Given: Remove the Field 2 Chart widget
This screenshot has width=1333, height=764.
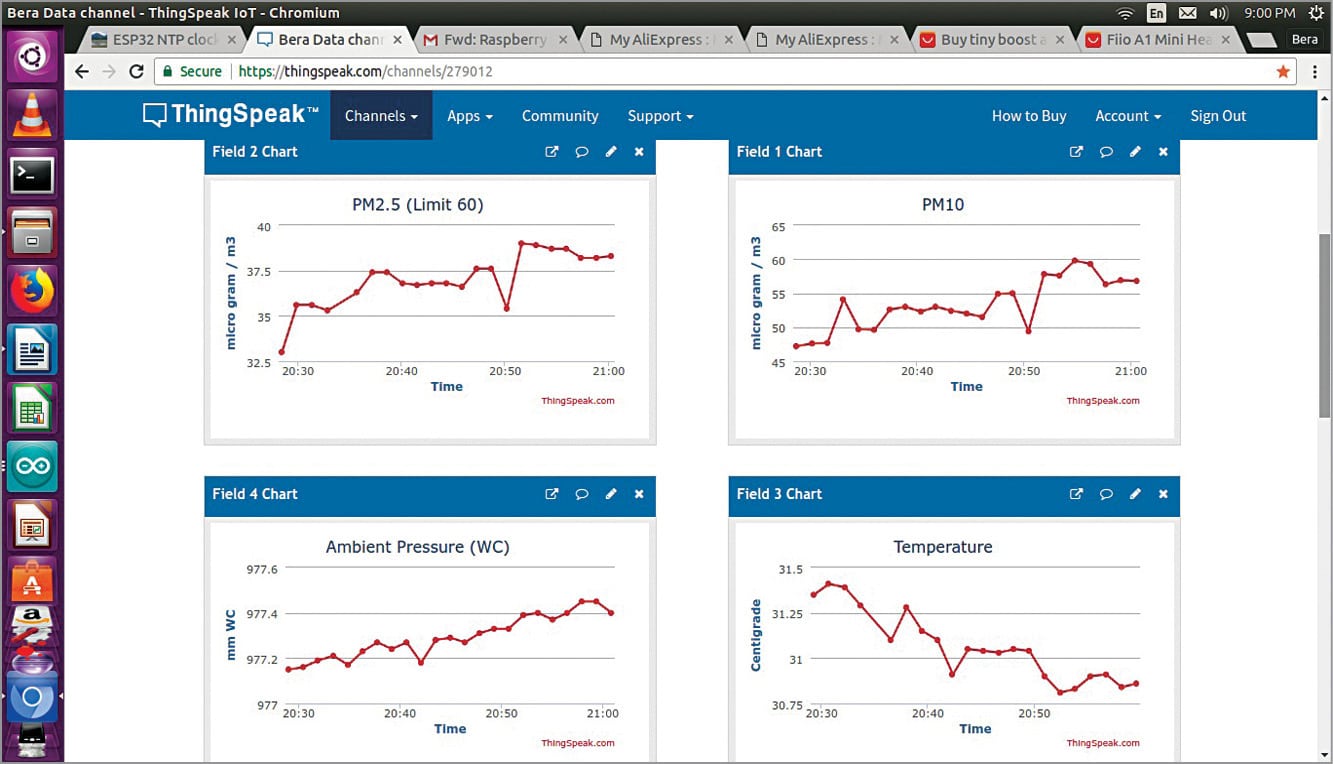Looking at the screenshot, I should point(639,152).
